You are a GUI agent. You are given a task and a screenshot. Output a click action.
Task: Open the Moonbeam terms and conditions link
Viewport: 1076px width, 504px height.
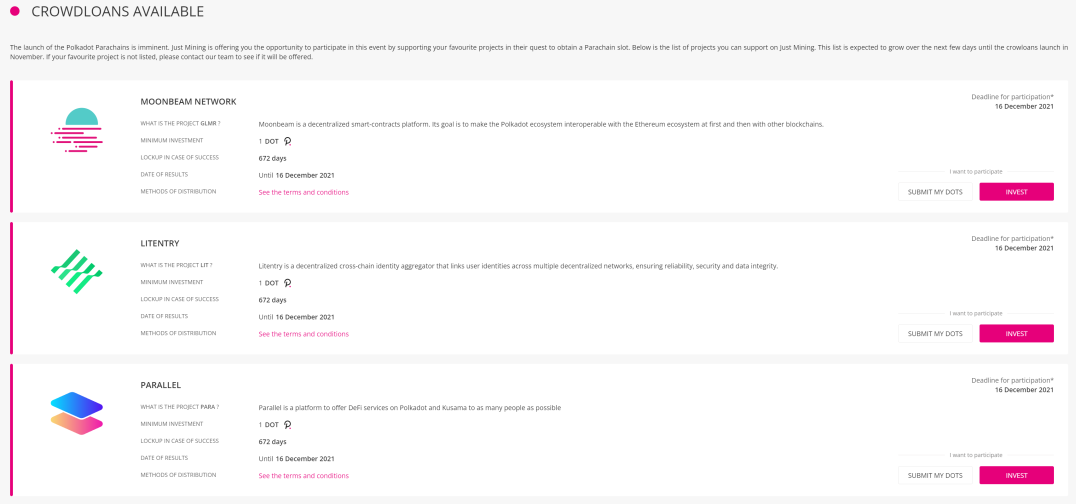pyautogui.click(x=303, y=192)
